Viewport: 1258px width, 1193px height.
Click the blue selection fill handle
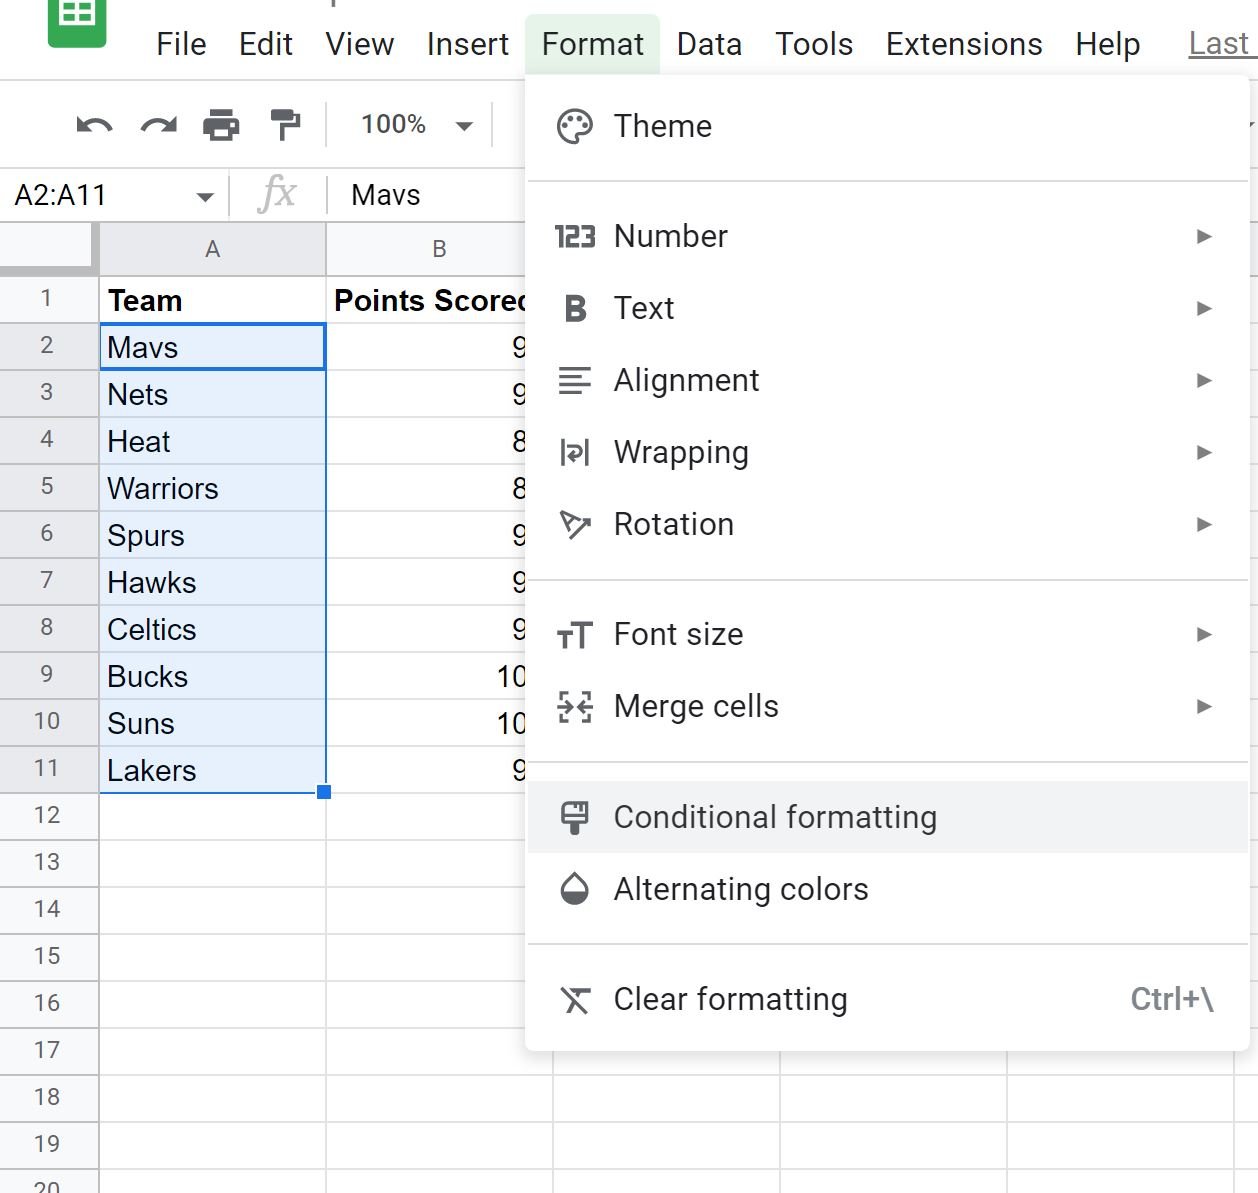[324, 792]
